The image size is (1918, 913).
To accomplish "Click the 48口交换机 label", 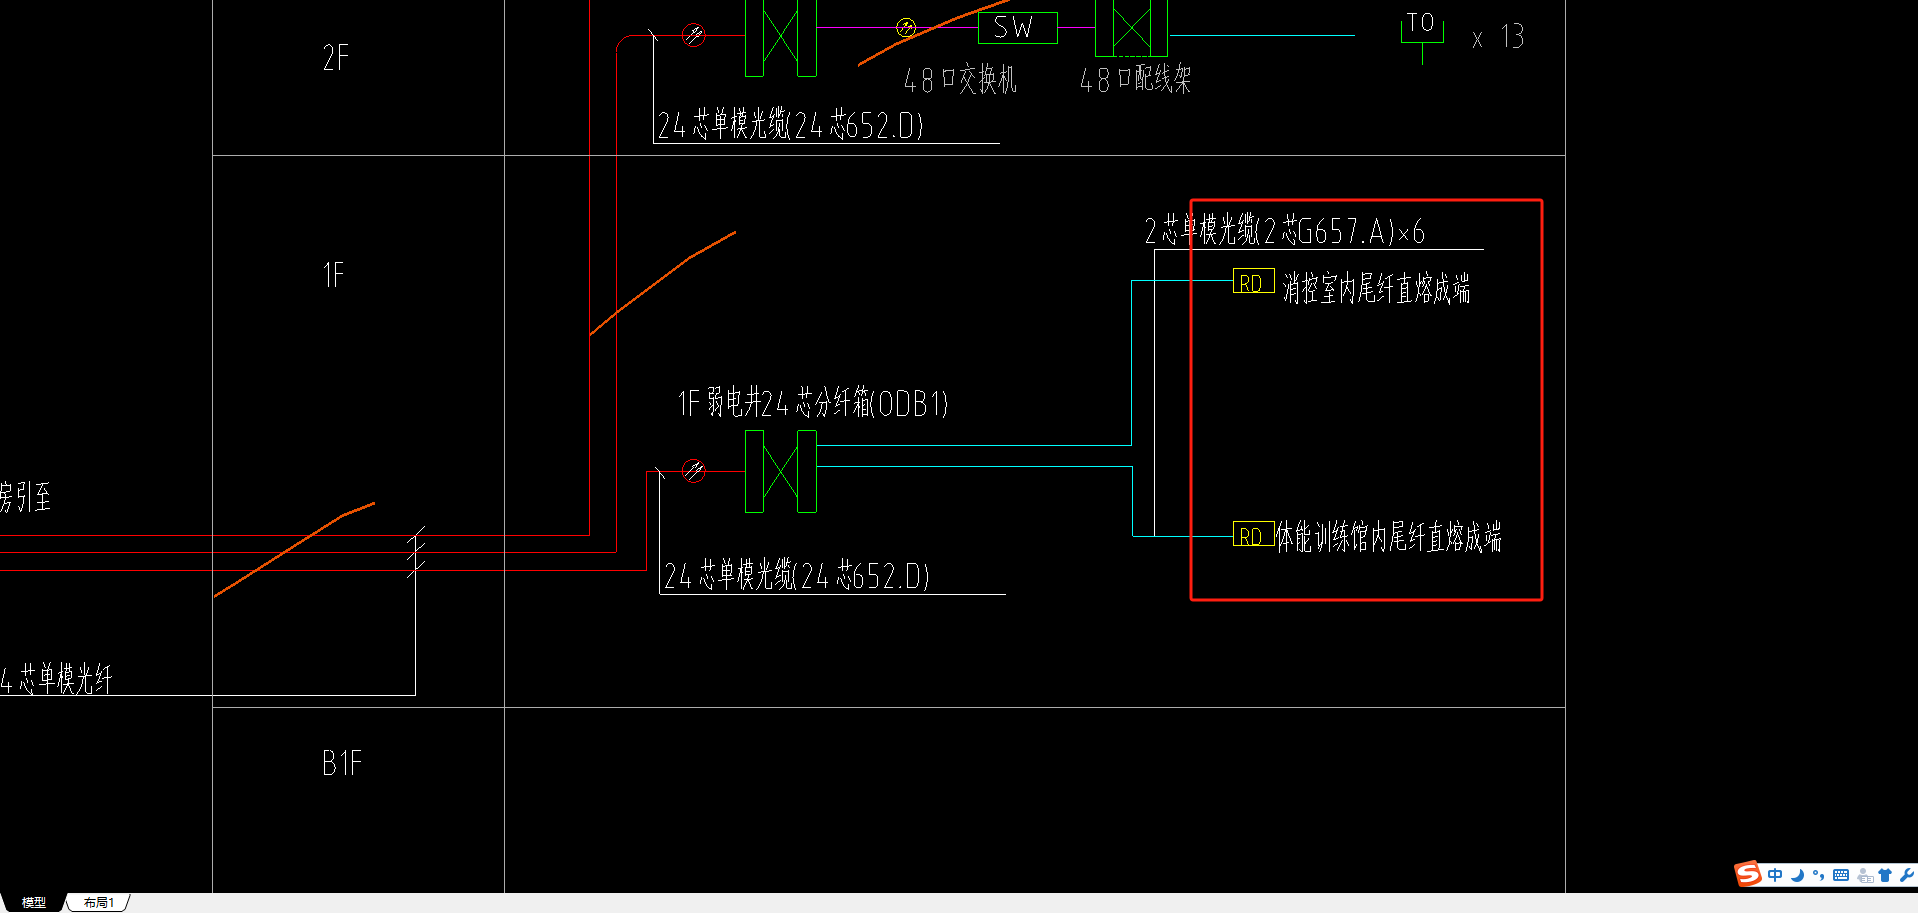I will coord(960,79).
